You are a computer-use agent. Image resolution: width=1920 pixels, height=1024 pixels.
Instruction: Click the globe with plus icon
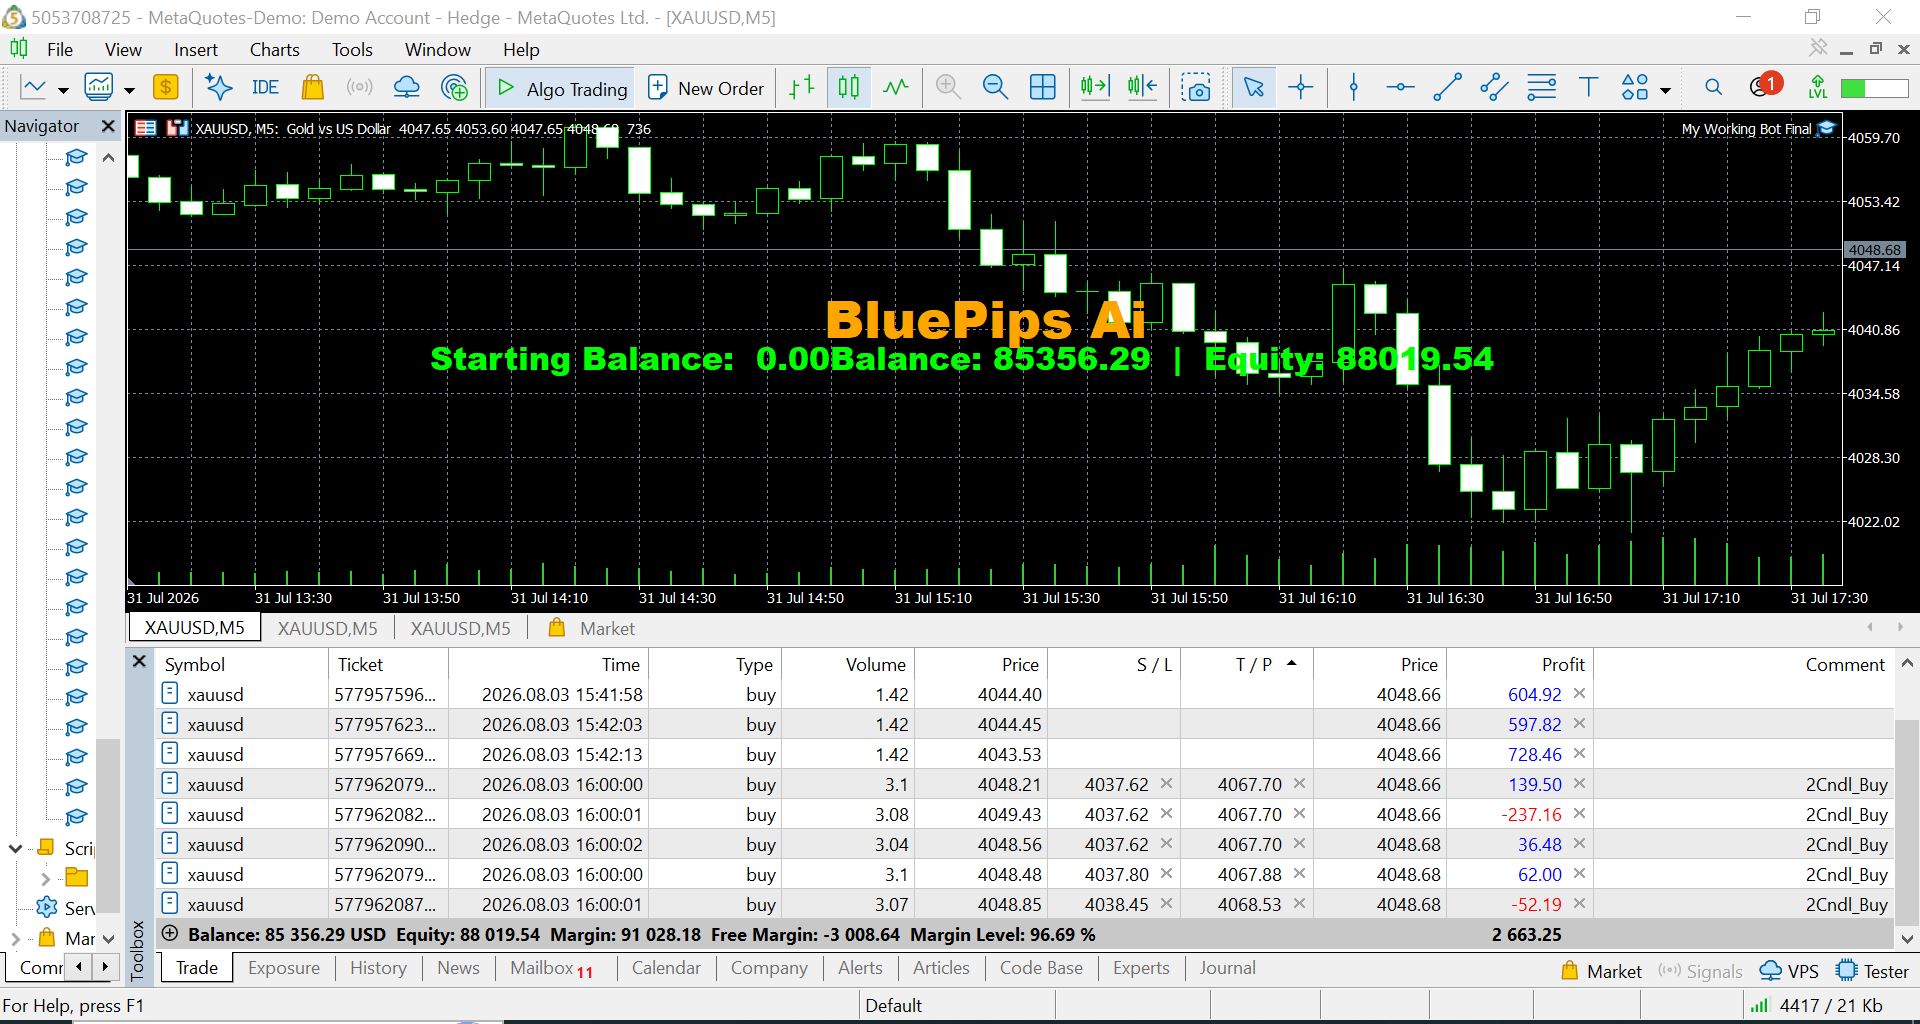454,88
